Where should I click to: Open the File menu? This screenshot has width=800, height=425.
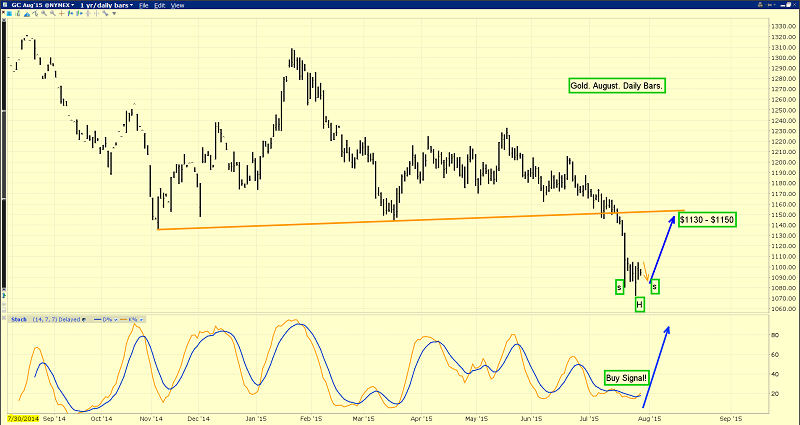(x=145, y=6)
